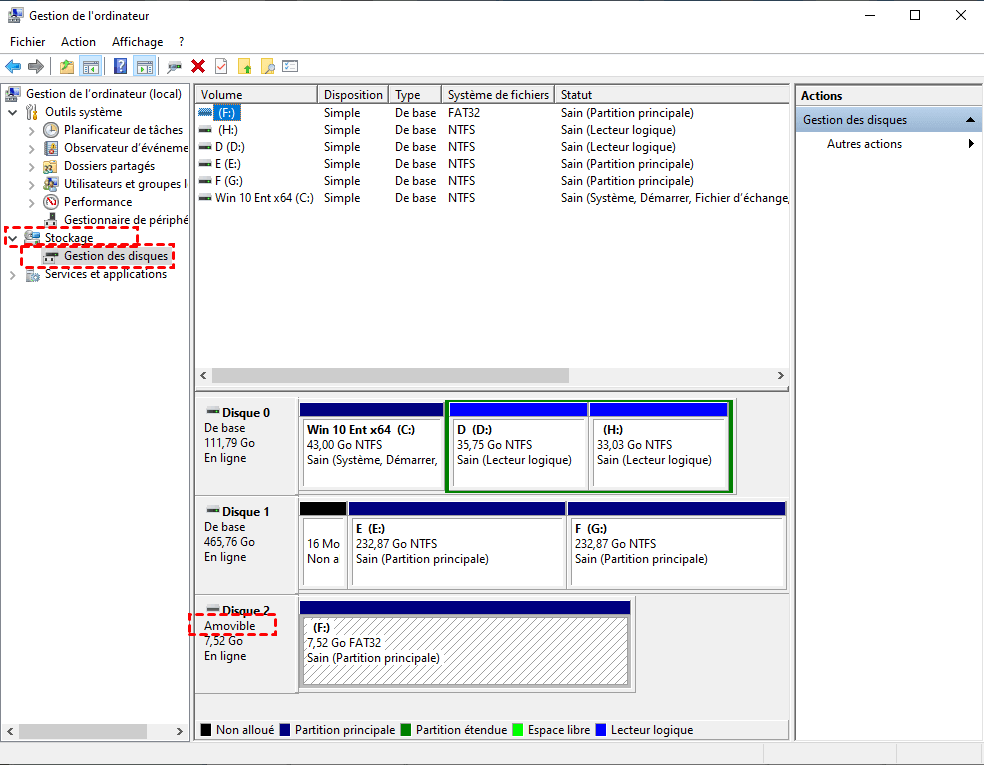Image resolution: width=984 pixels, height=765 pixels.
Task: Click the blue Back arrow in toolbar
Action: (x=13, y=66)
